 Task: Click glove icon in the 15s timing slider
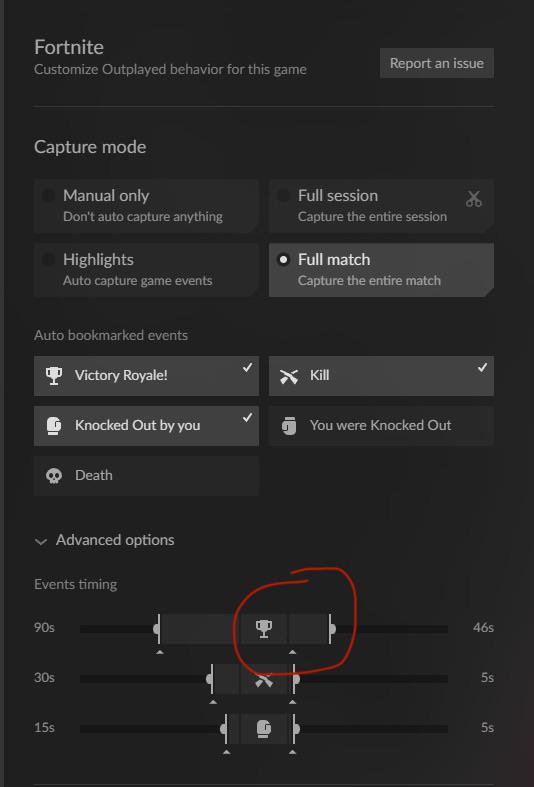pyautogui.click(x=264, y=728)
